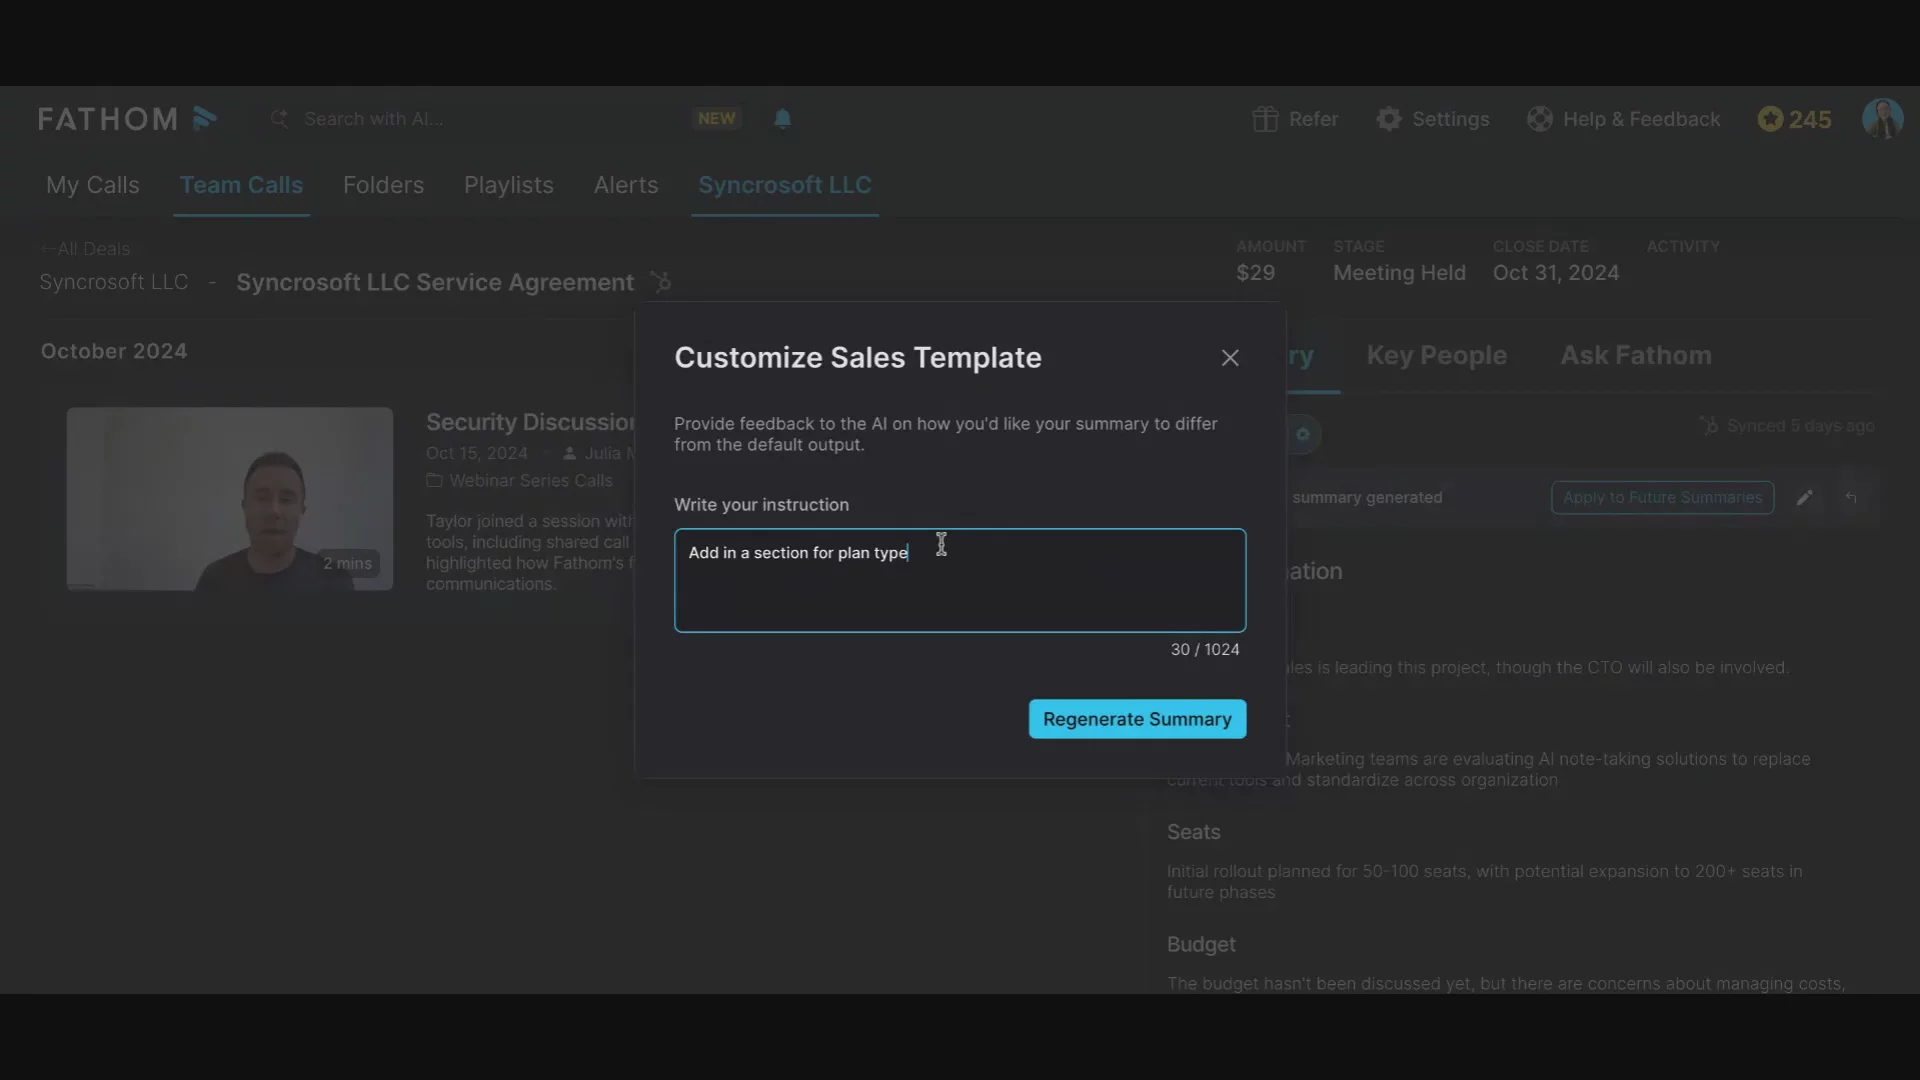Click the Oct 31, 2024 close date
This screenshot has width=1920, height=1080.
point(1556,273)
